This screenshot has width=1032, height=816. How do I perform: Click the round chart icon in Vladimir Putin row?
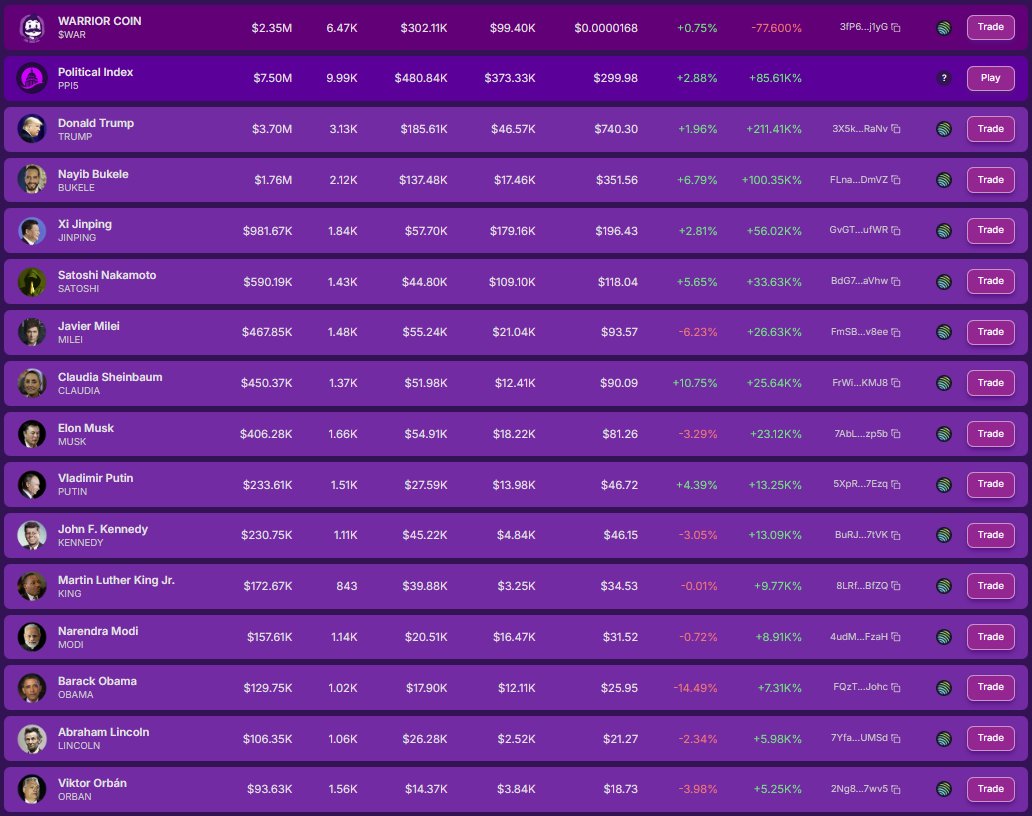coord(944,484)
